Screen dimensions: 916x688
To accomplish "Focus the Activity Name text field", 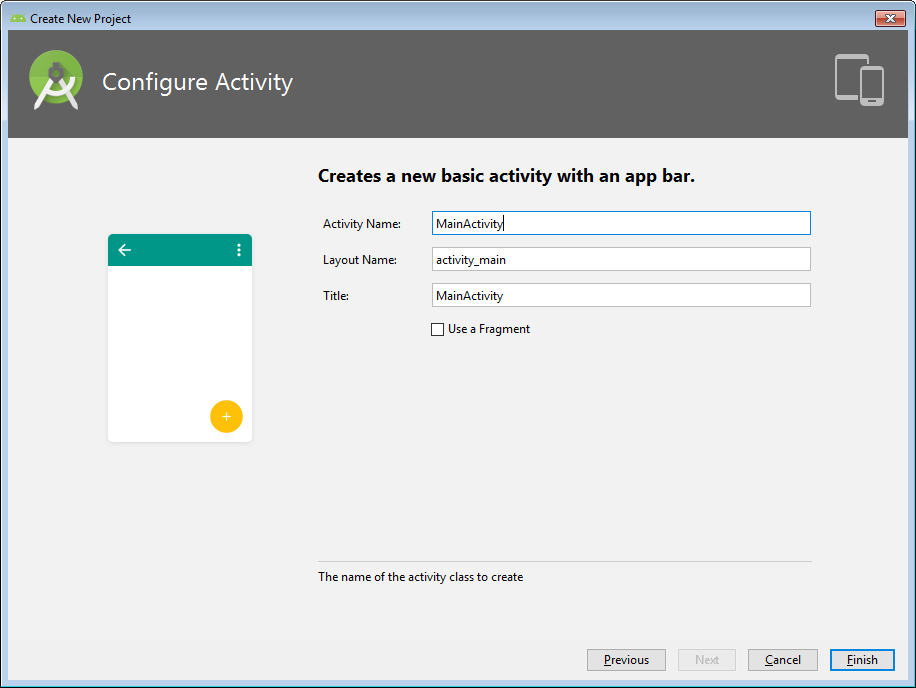I will [x=620, y=223].
